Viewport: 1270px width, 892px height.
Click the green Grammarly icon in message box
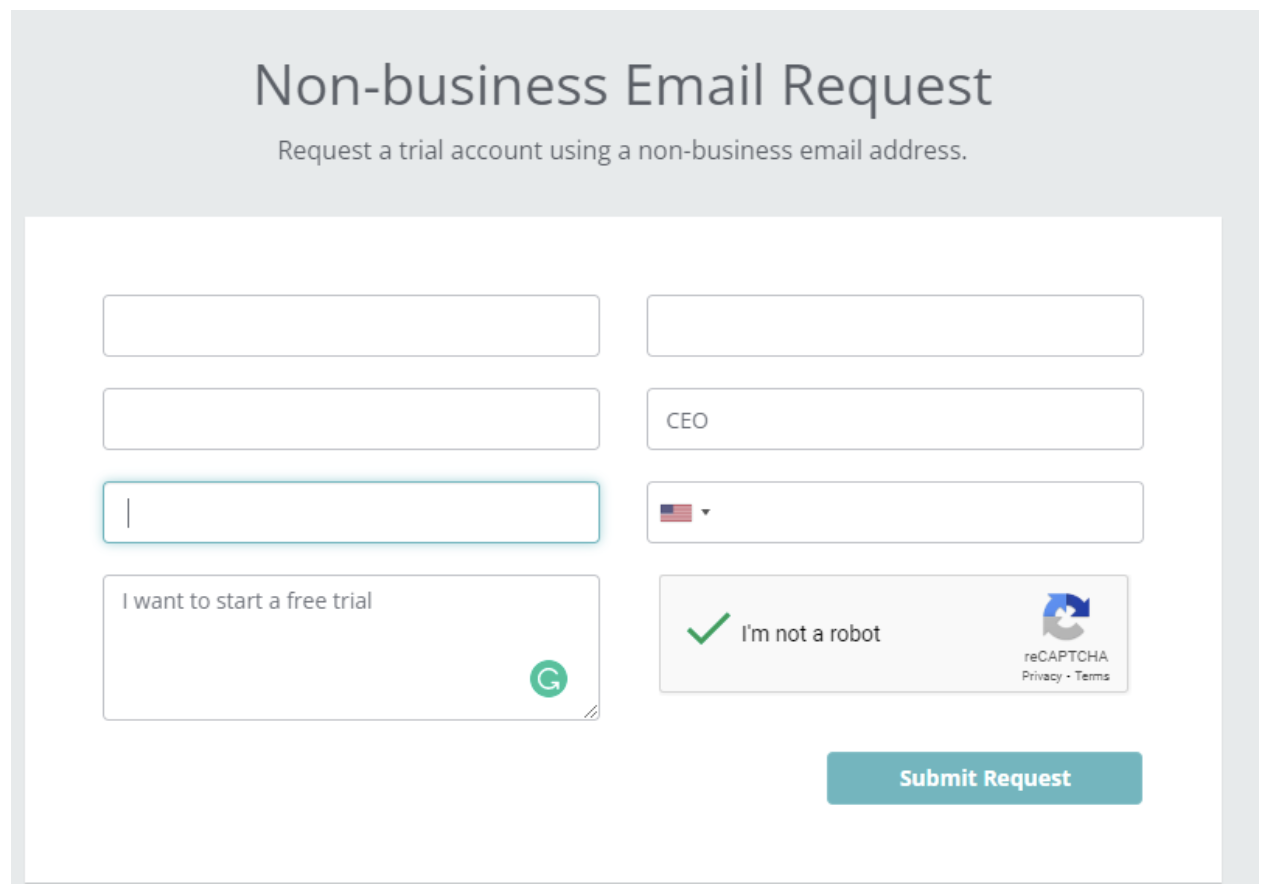548,680
